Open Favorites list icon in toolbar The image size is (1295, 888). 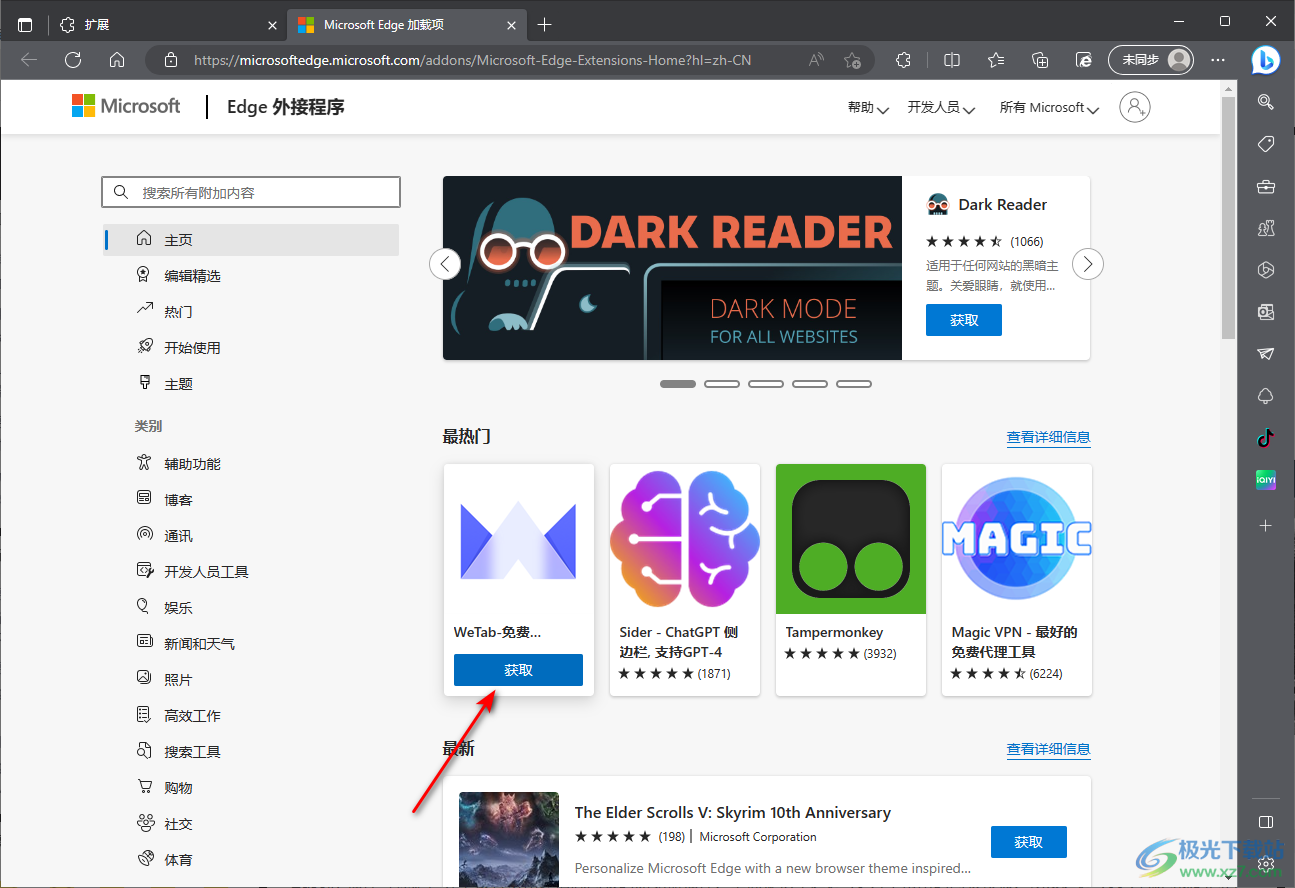996,60
